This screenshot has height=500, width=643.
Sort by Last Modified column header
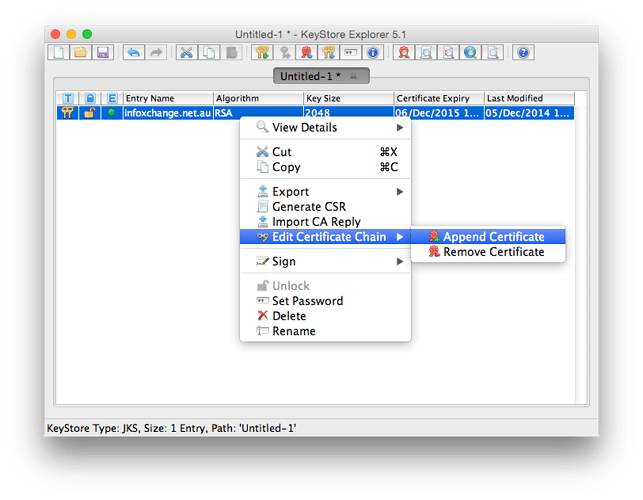click(529, 98)
